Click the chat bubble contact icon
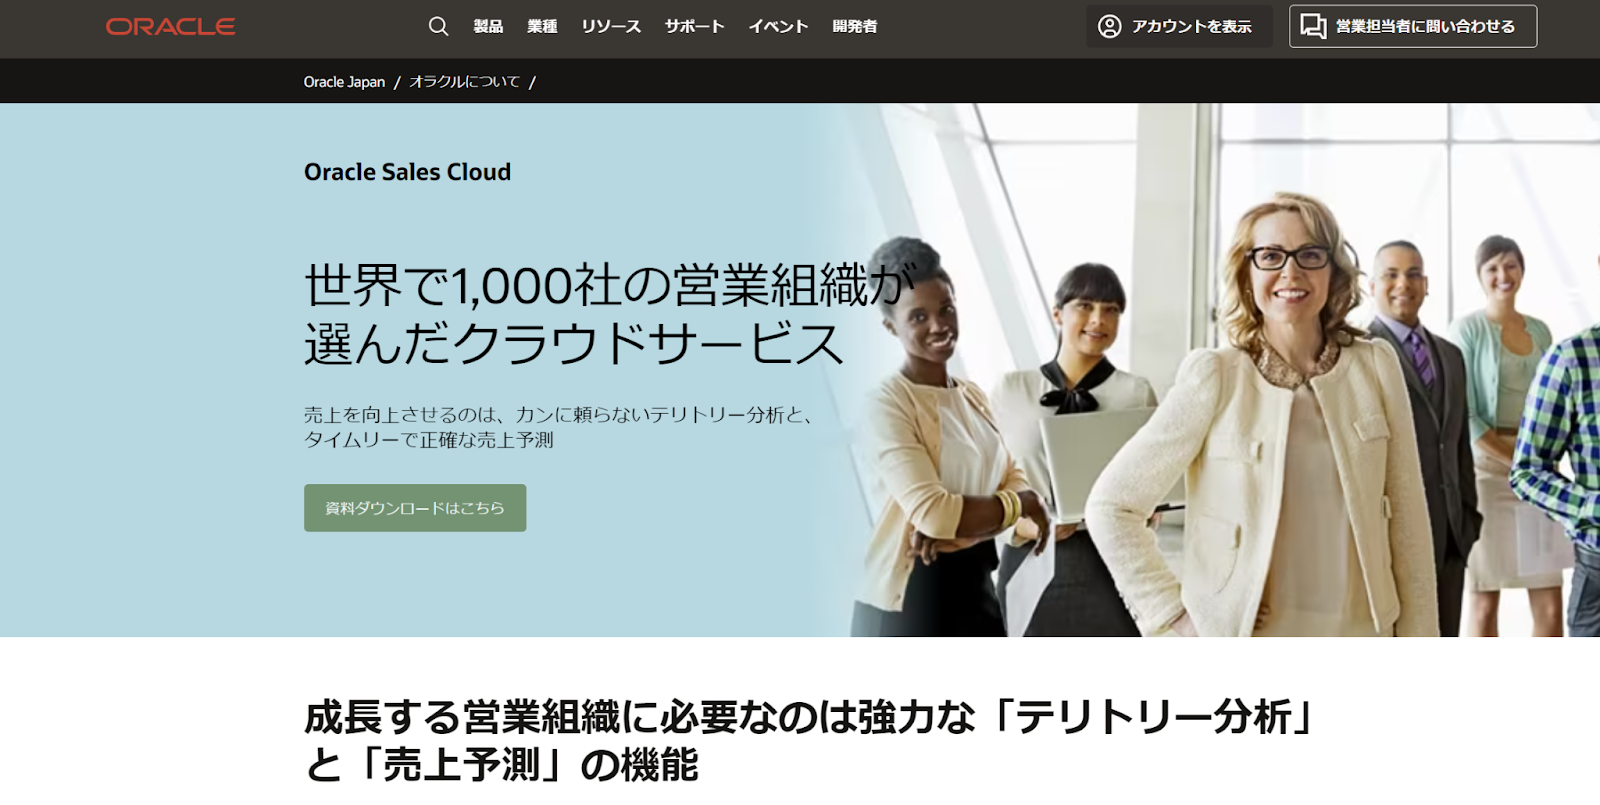1600x805 pixels. point(1313,27)
